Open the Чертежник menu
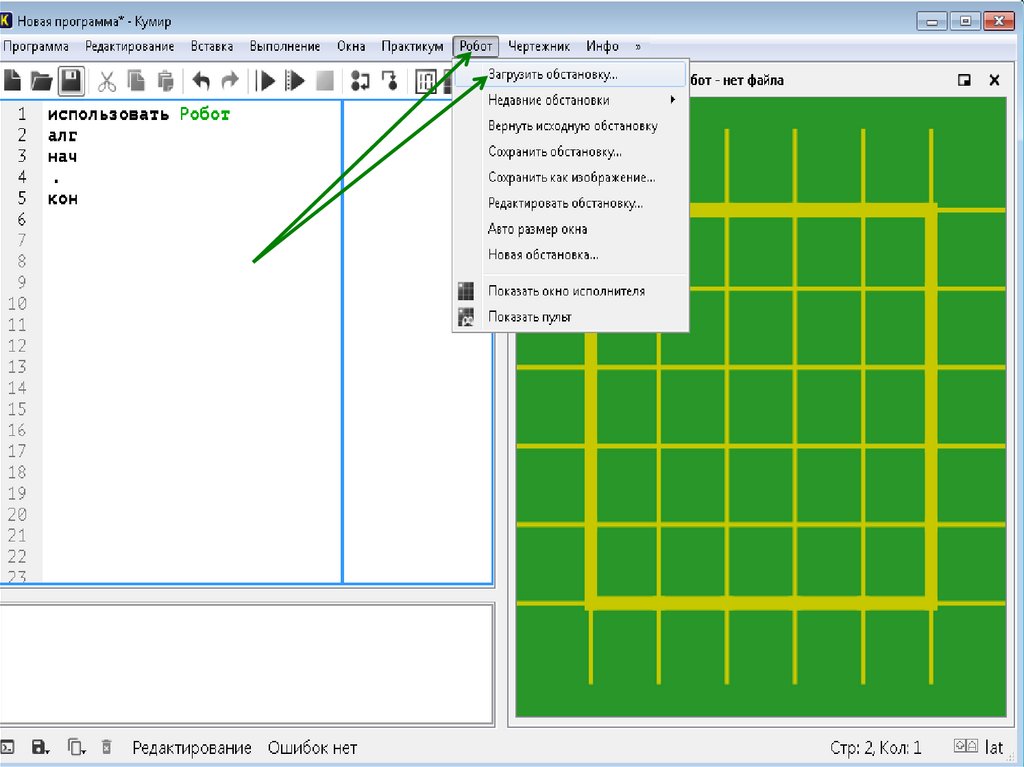Screen dimensions: 1024x767 [x=539, y=47]
